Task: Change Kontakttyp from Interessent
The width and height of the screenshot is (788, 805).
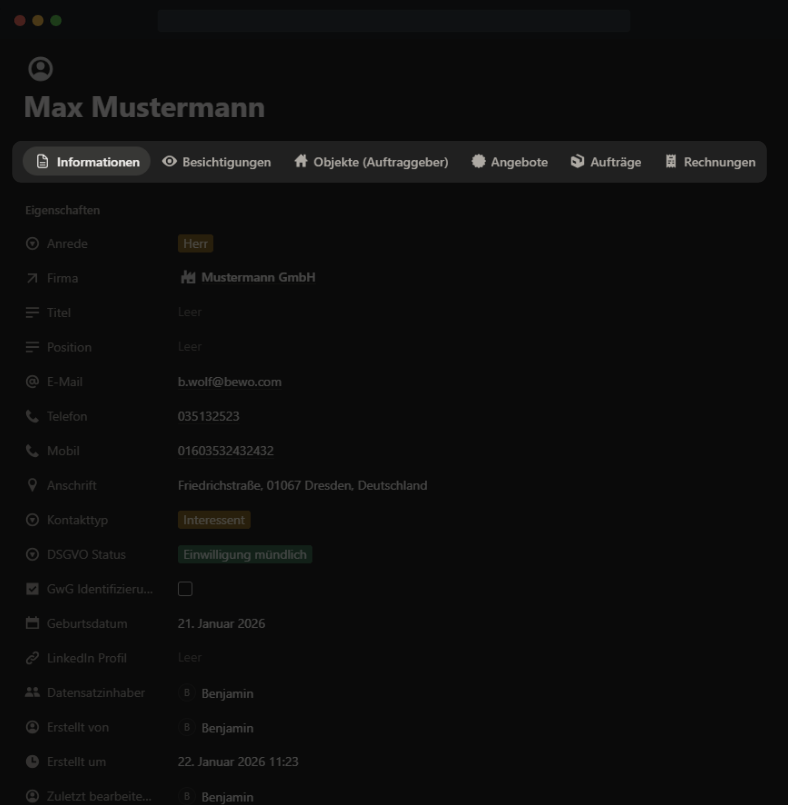Action: point(214,520)
